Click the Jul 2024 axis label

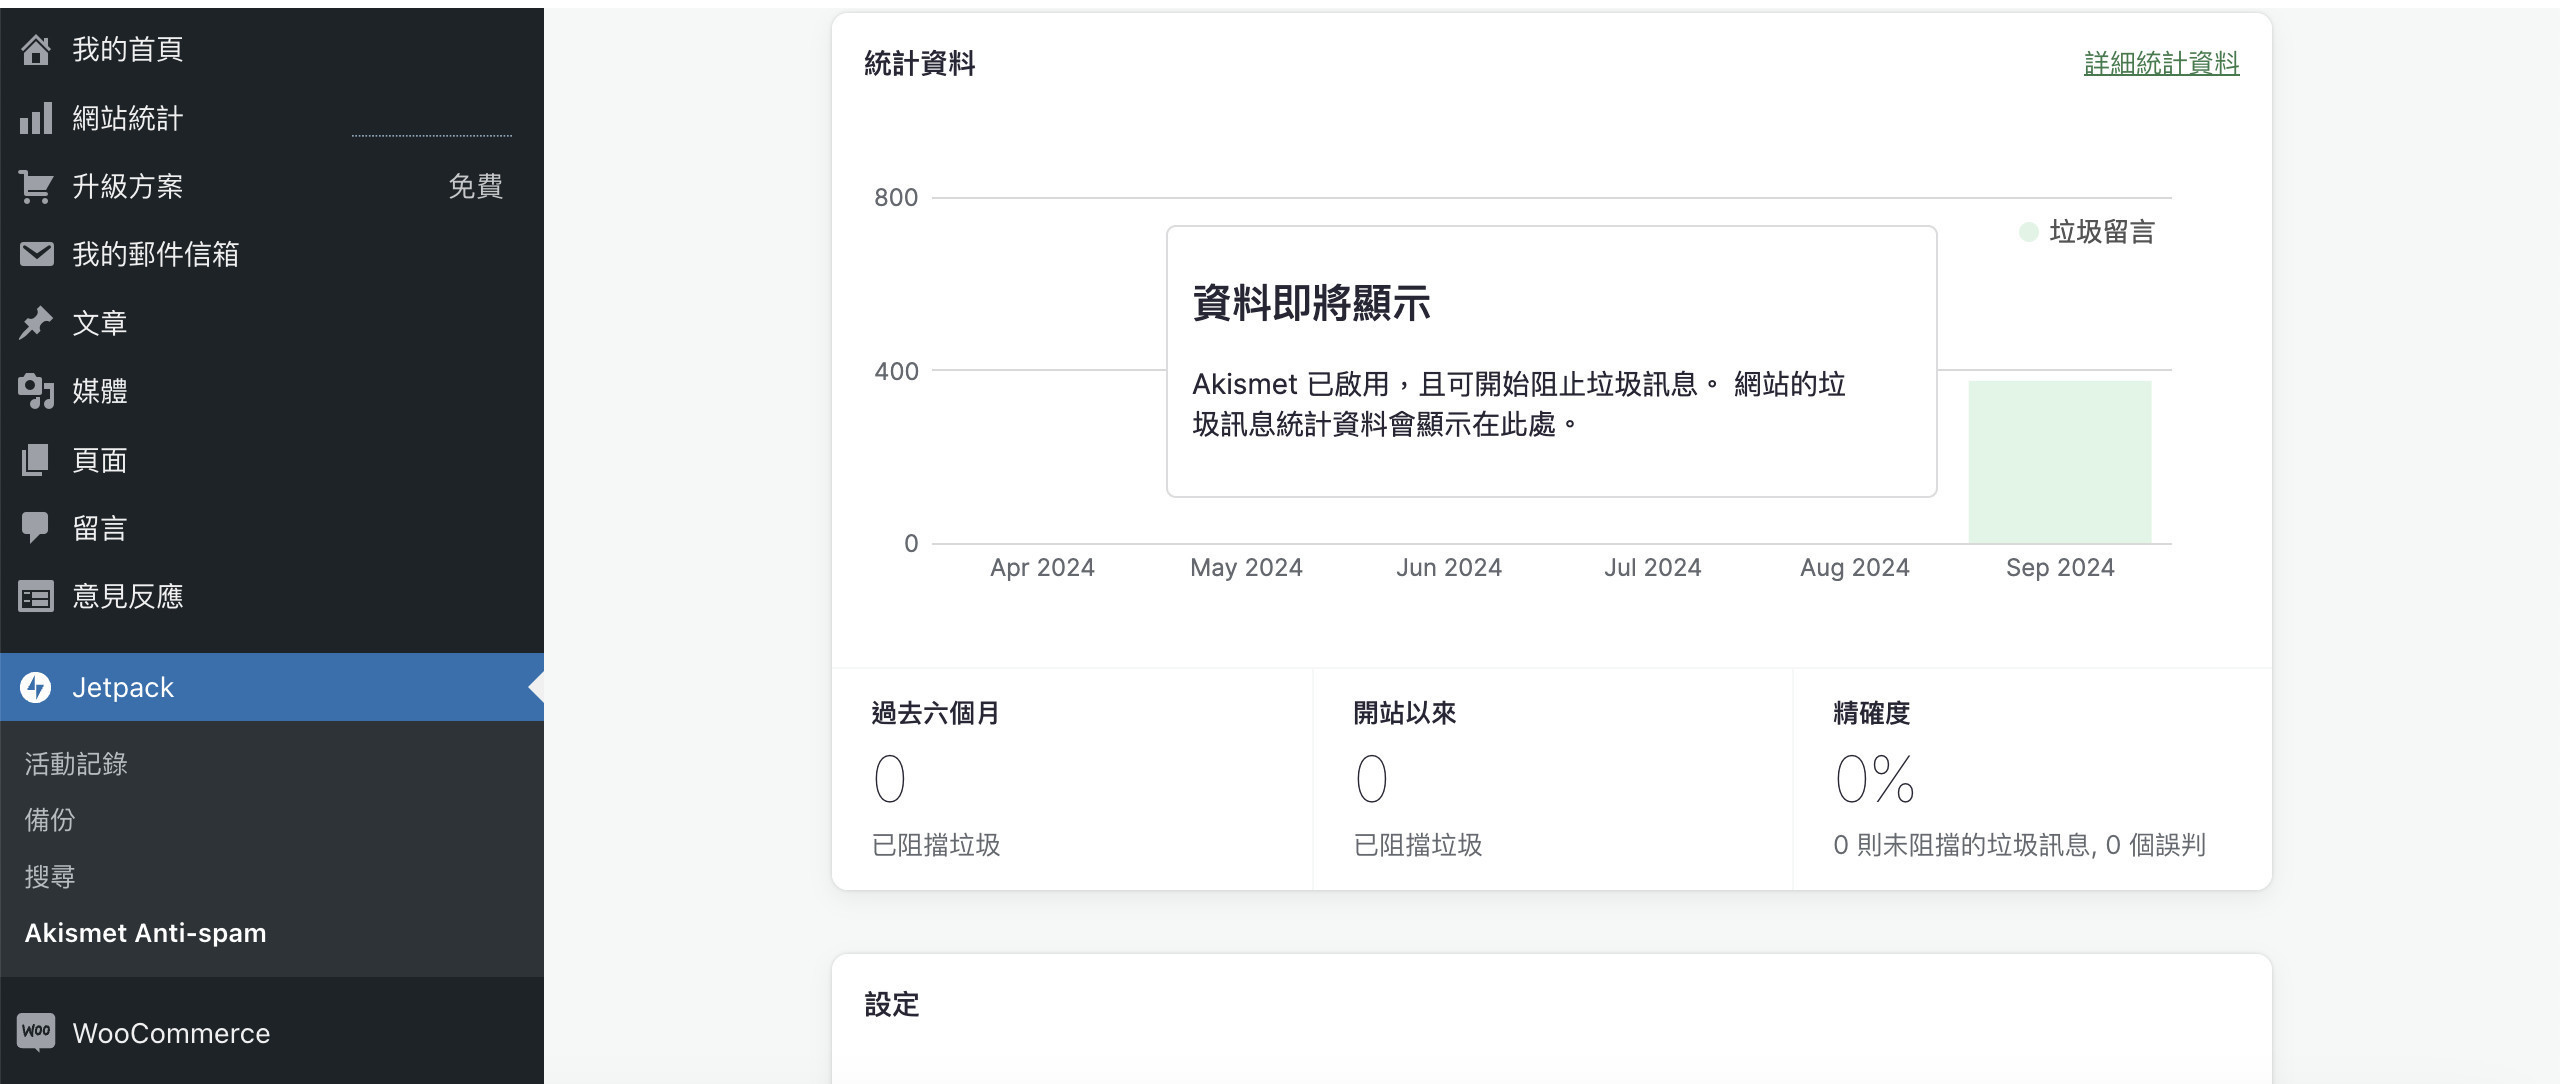pos(1653,568)
